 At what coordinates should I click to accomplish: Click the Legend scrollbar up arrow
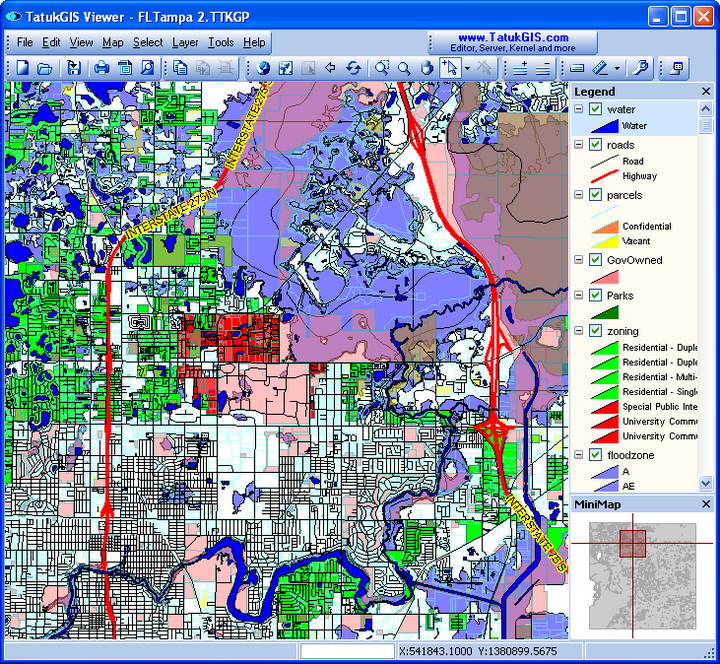pyautogui.click(x=705, y=109)
